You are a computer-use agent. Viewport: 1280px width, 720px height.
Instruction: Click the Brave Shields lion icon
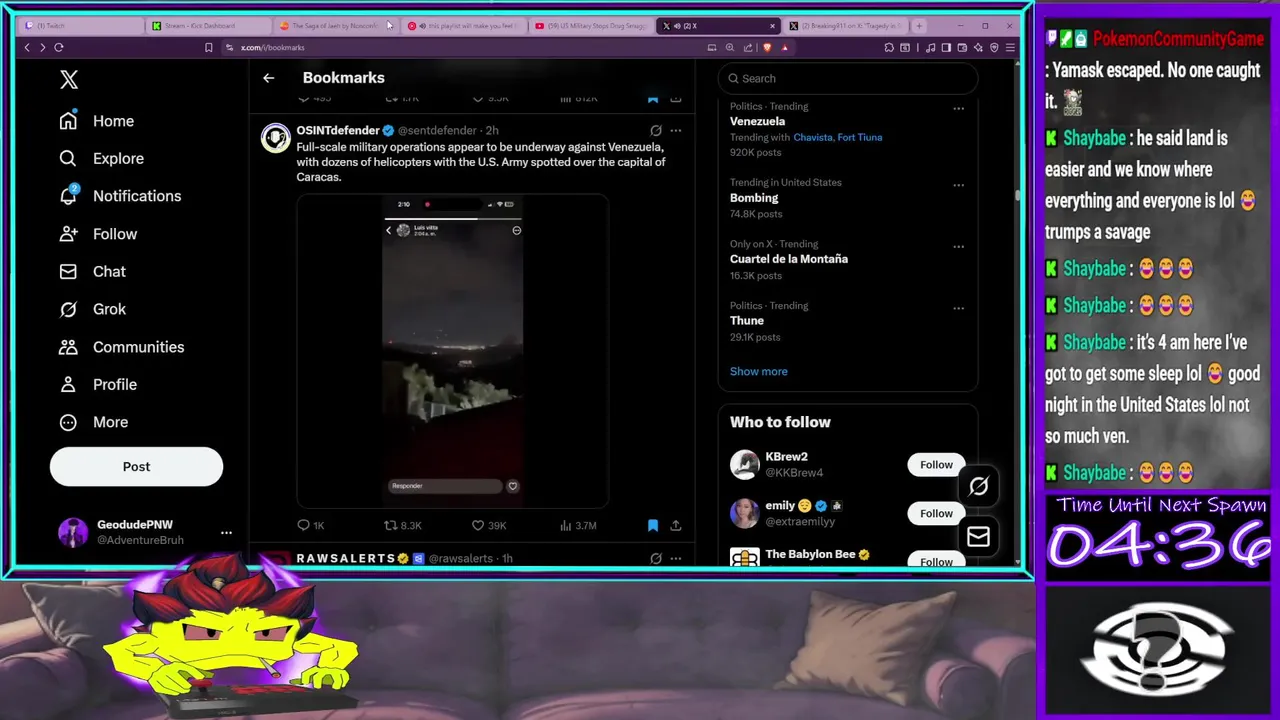[x=767, y=47]
